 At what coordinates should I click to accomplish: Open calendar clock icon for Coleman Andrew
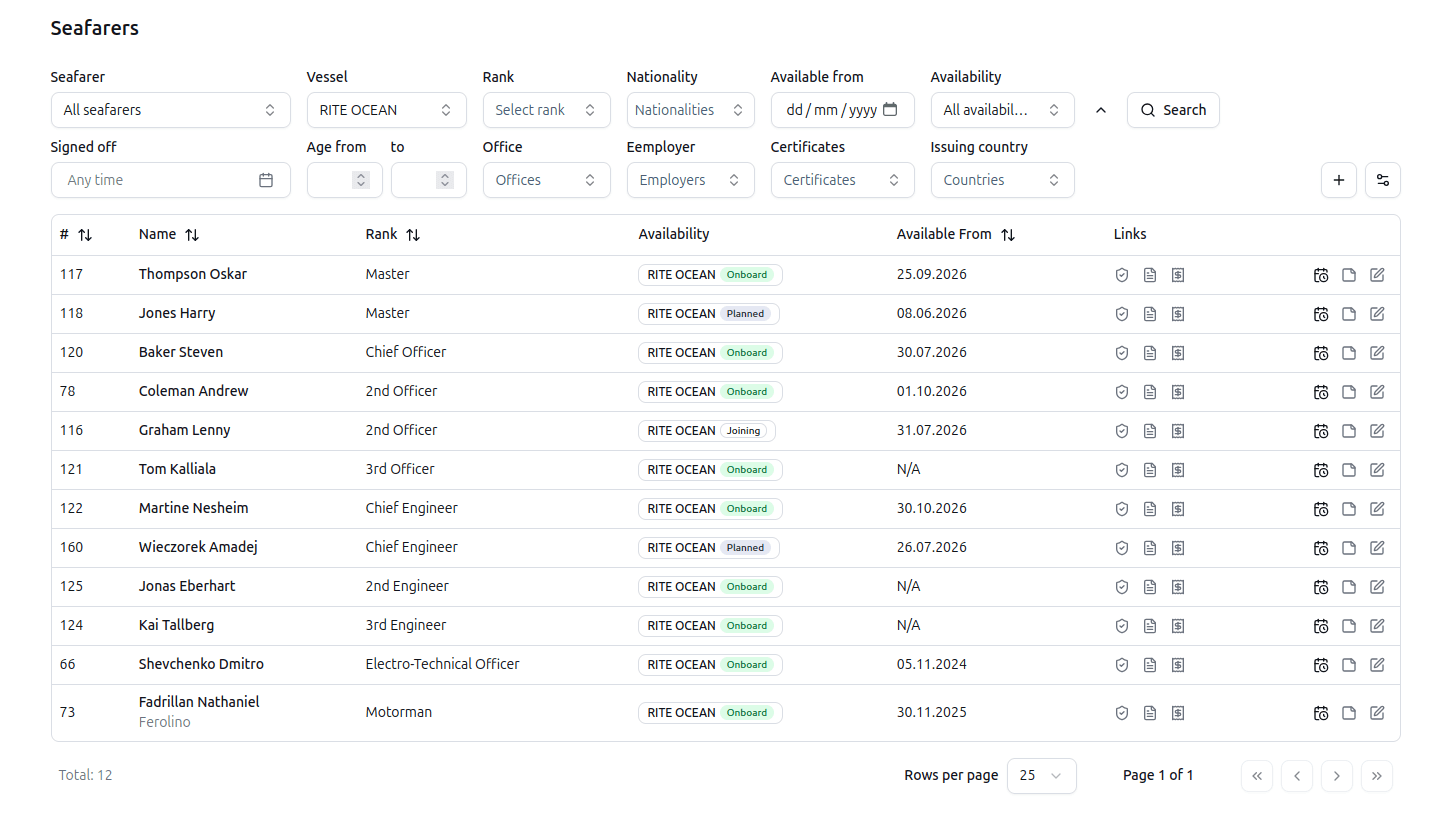pyautogui.click(x=1321, y=392)
